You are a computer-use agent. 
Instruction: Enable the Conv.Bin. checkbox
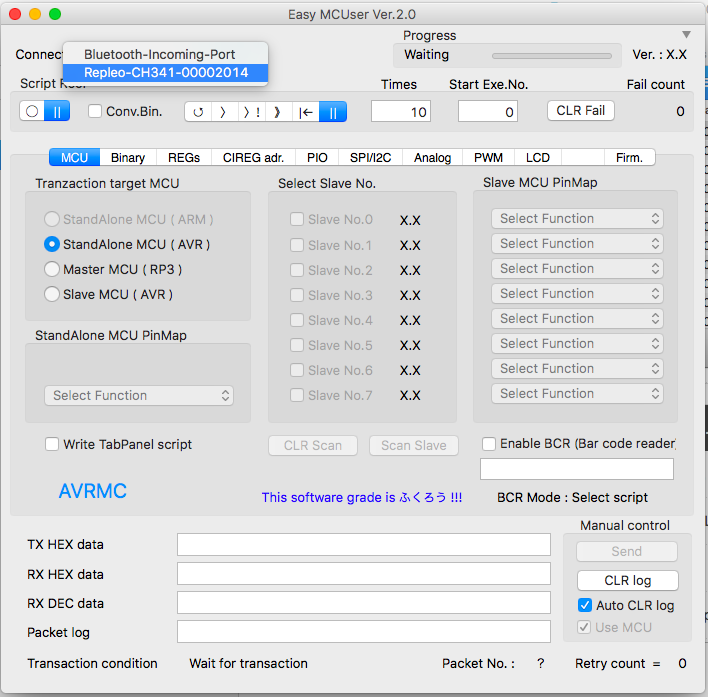coord(95,111)
